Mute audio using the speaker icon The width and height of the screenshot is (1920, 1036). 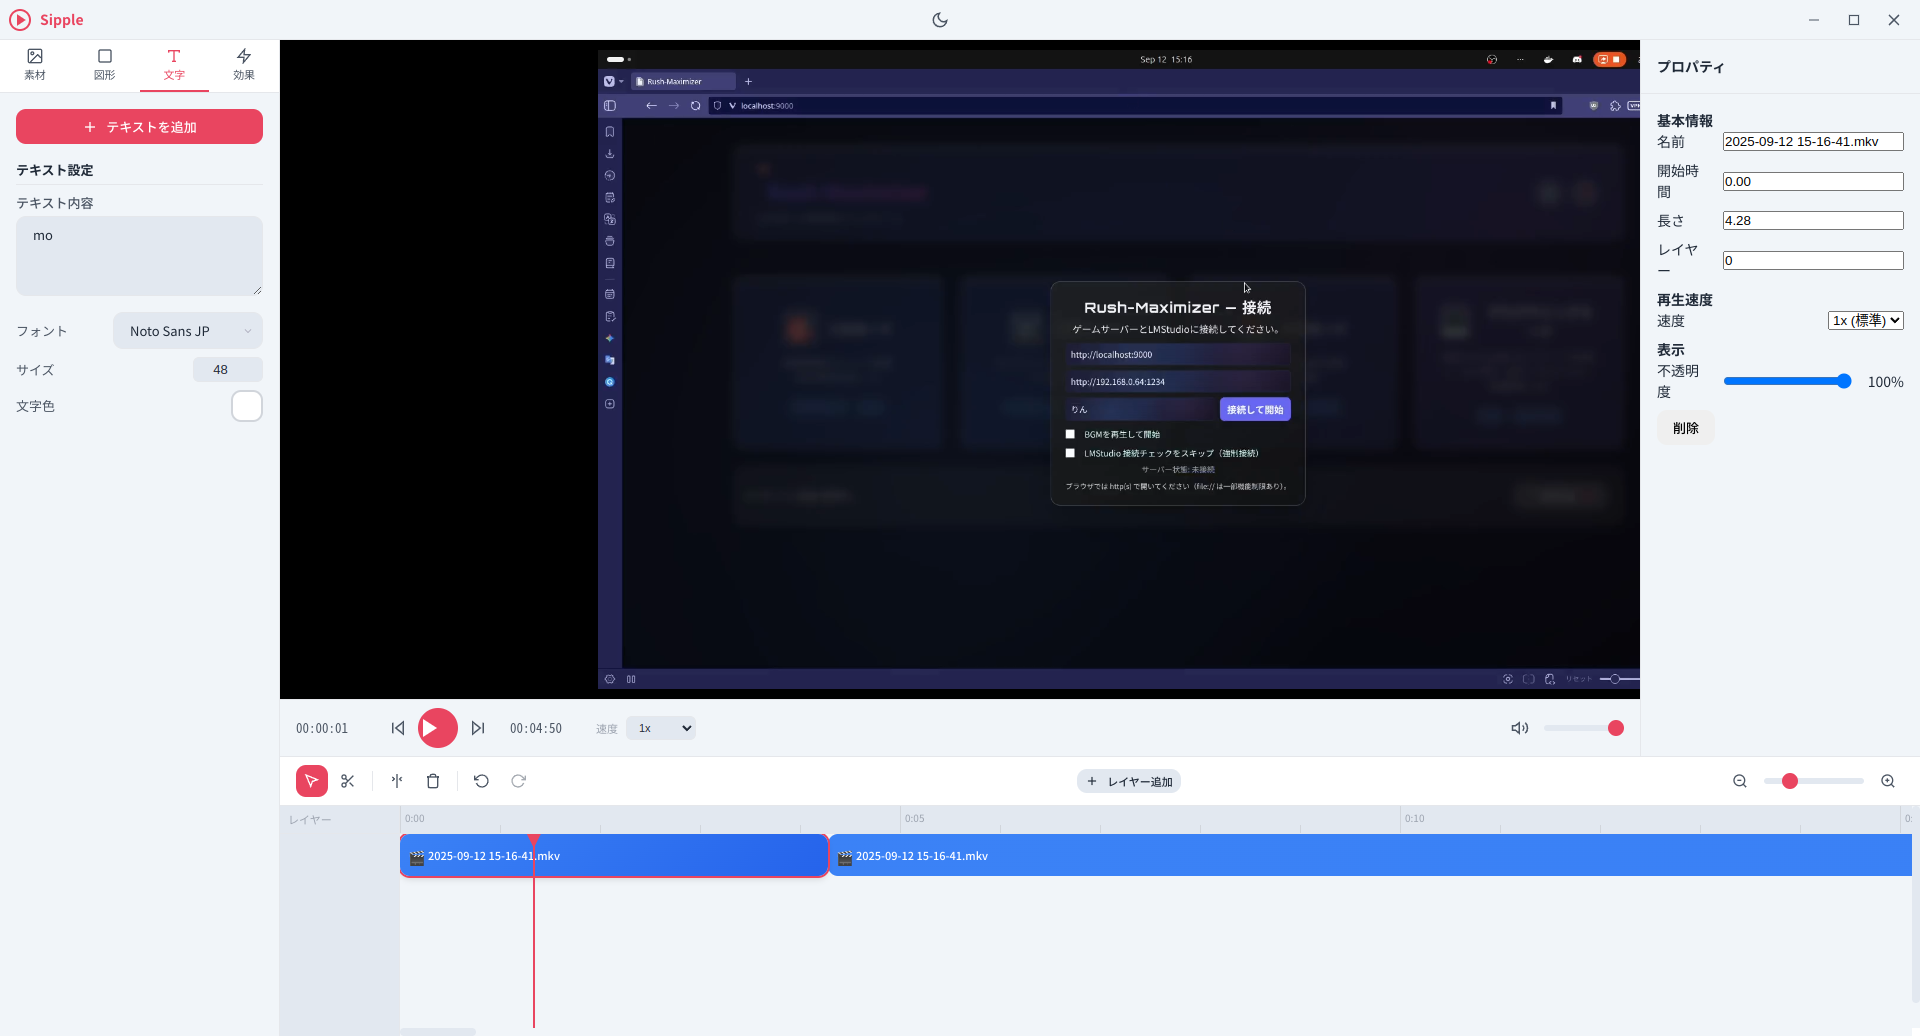tap(1519, 728)
